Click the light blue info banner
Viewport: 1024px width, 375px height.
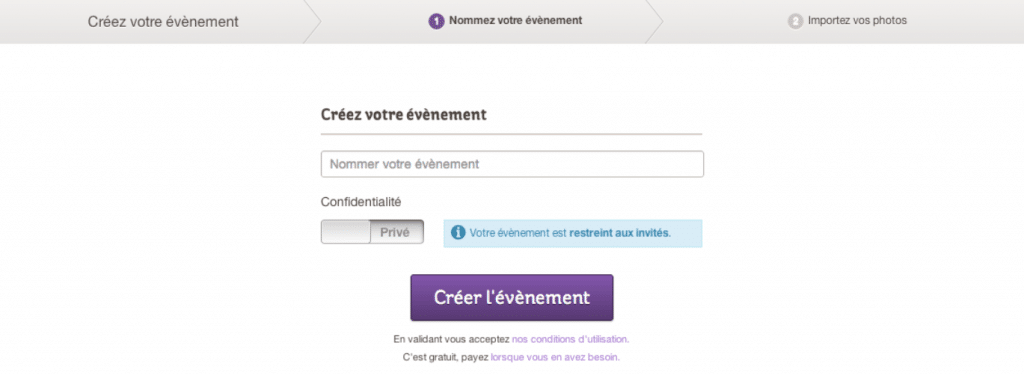(x=573, y=233)
